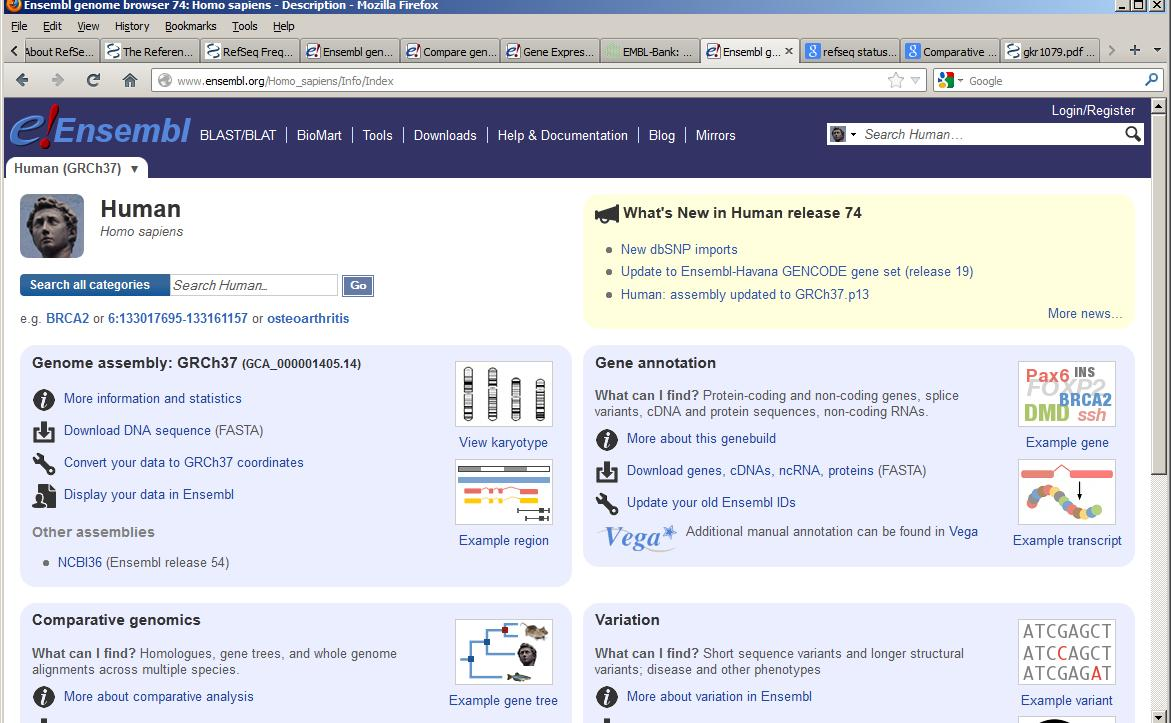
Task: Switch to the gkr1079.pdf tab
Action: pos(1050,52)
